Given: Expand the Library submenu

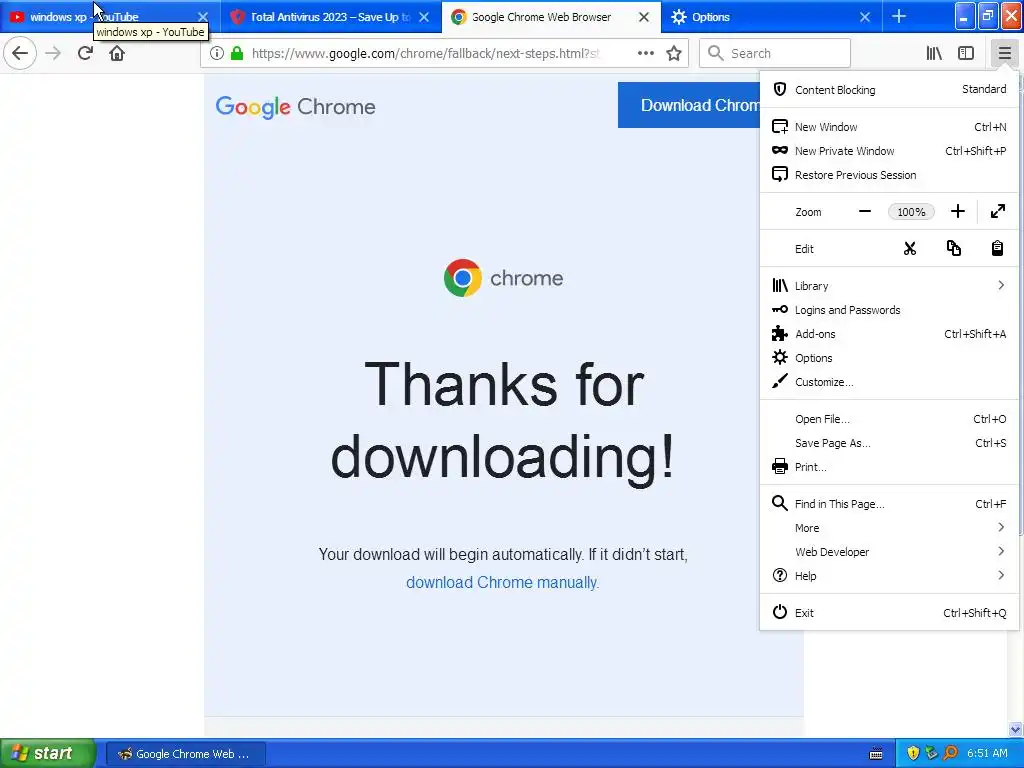Looking at the screenshot, I should pyautogui.click(x=888, y=285).
